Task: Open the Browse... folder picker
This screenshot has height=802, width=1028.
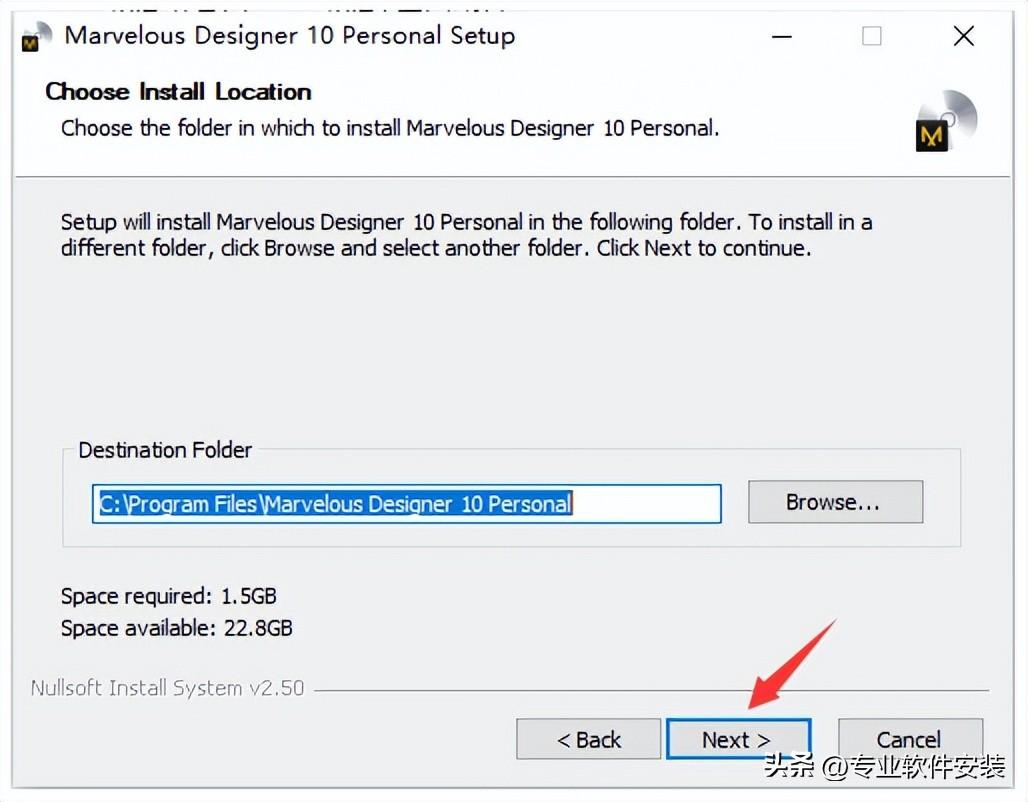Action: point(835,502)
